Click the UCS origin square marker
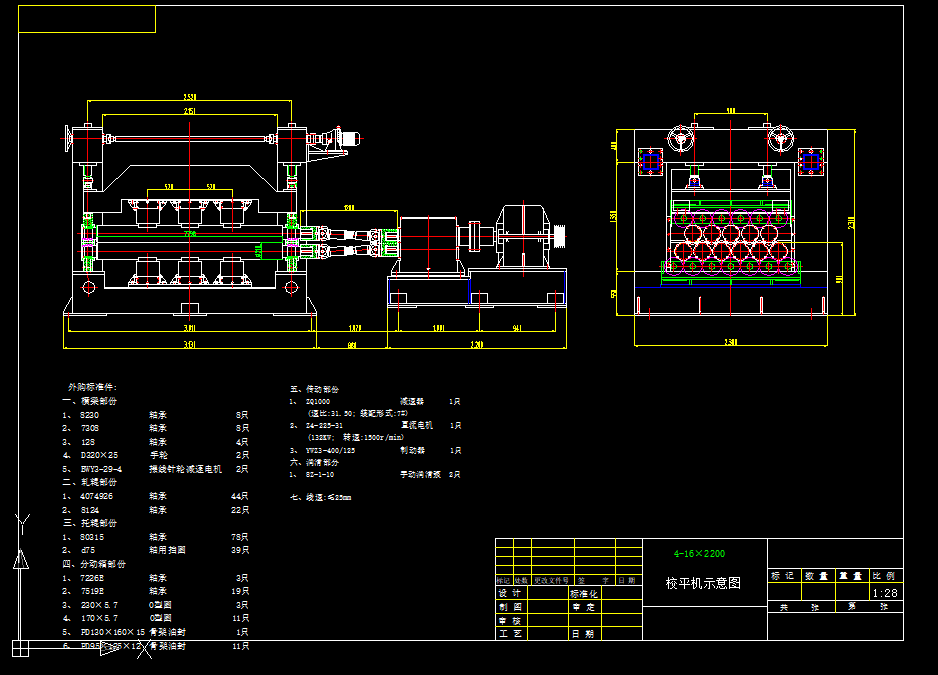 click(19, 648)
